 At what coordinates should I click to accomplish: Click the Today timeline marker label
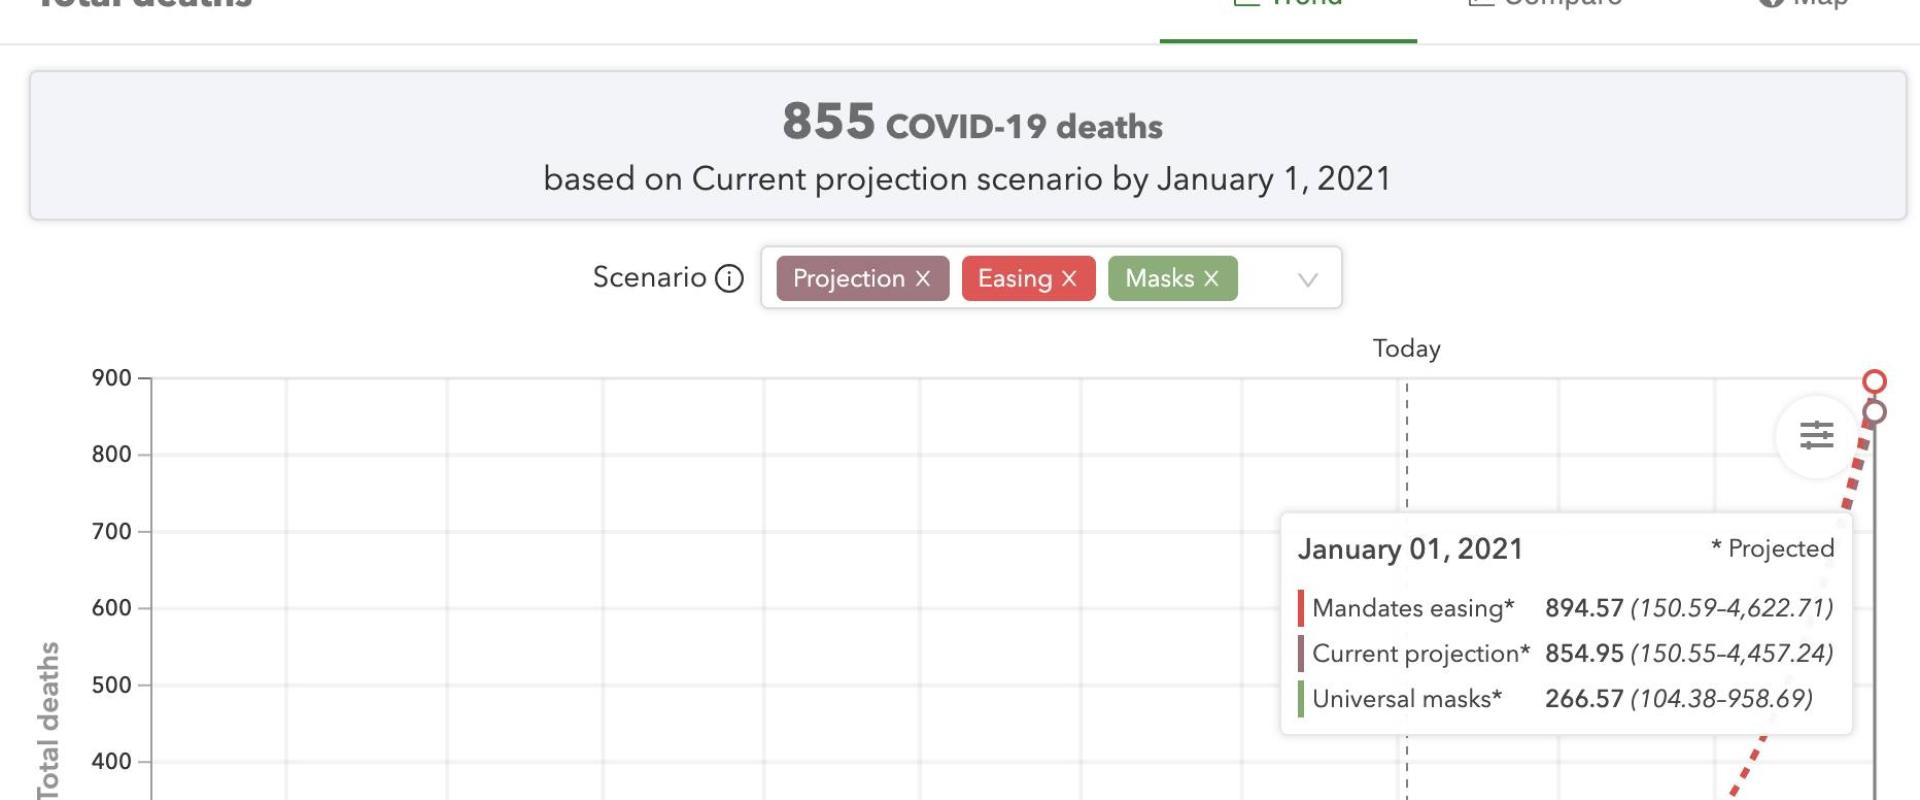point(1406,349)
